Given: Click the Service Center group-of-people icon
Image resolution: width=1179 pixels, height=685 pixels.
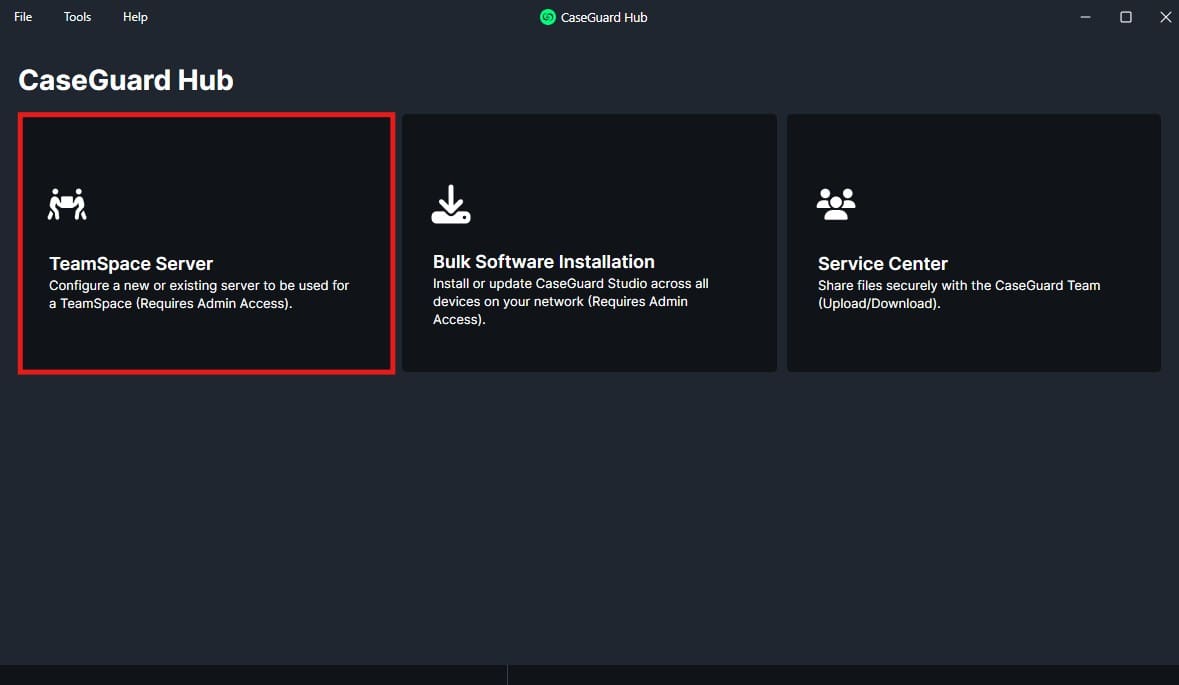Looking at the screenshot, I should click(x=836, y=203).
